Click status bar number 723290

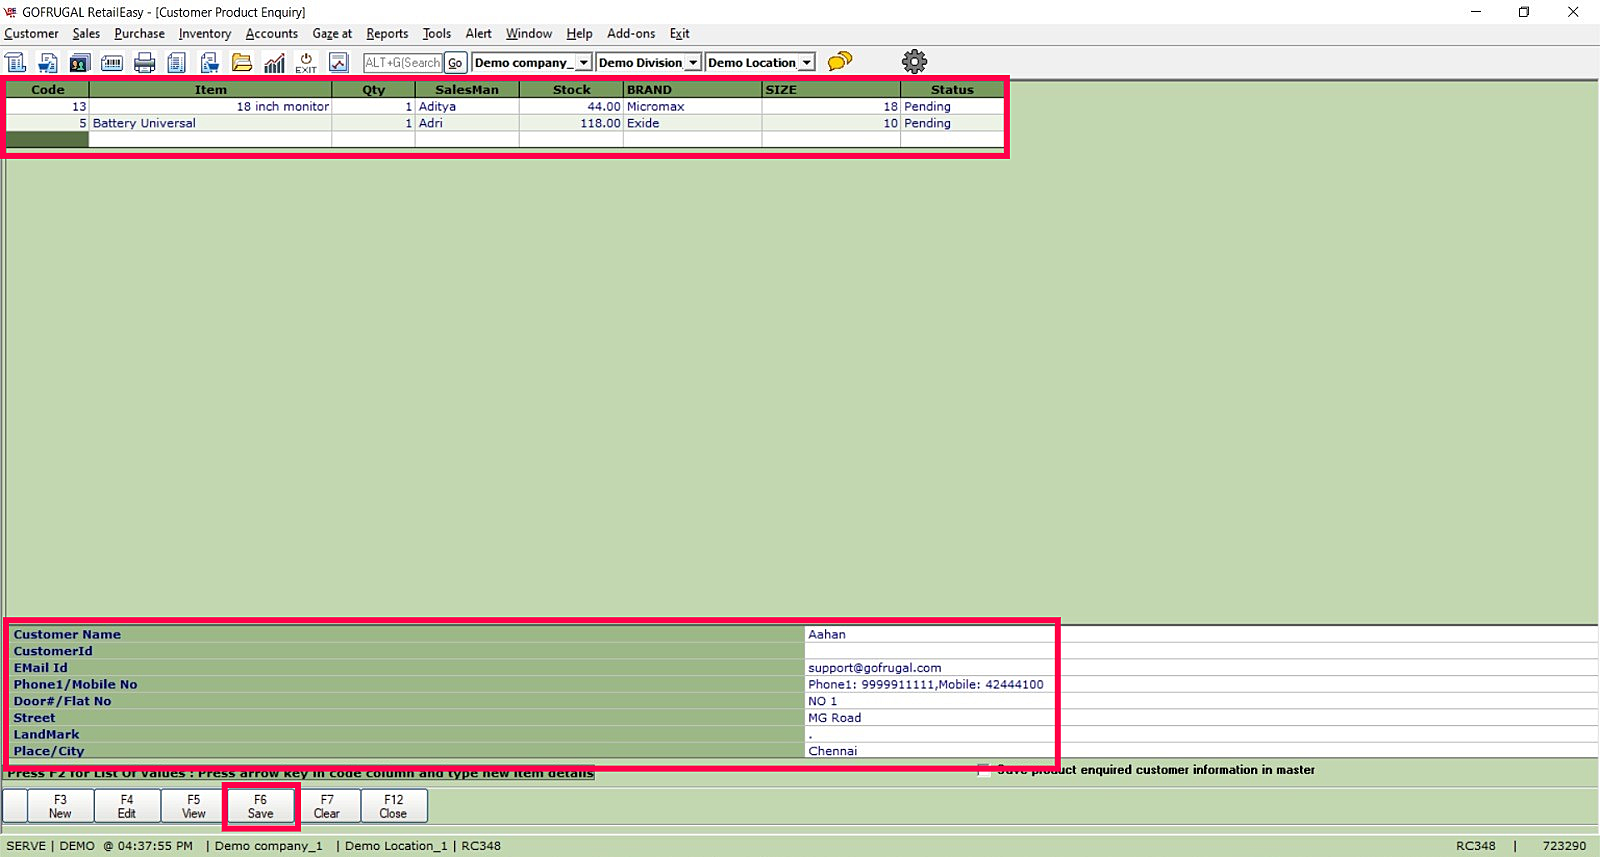[1564, 846]
